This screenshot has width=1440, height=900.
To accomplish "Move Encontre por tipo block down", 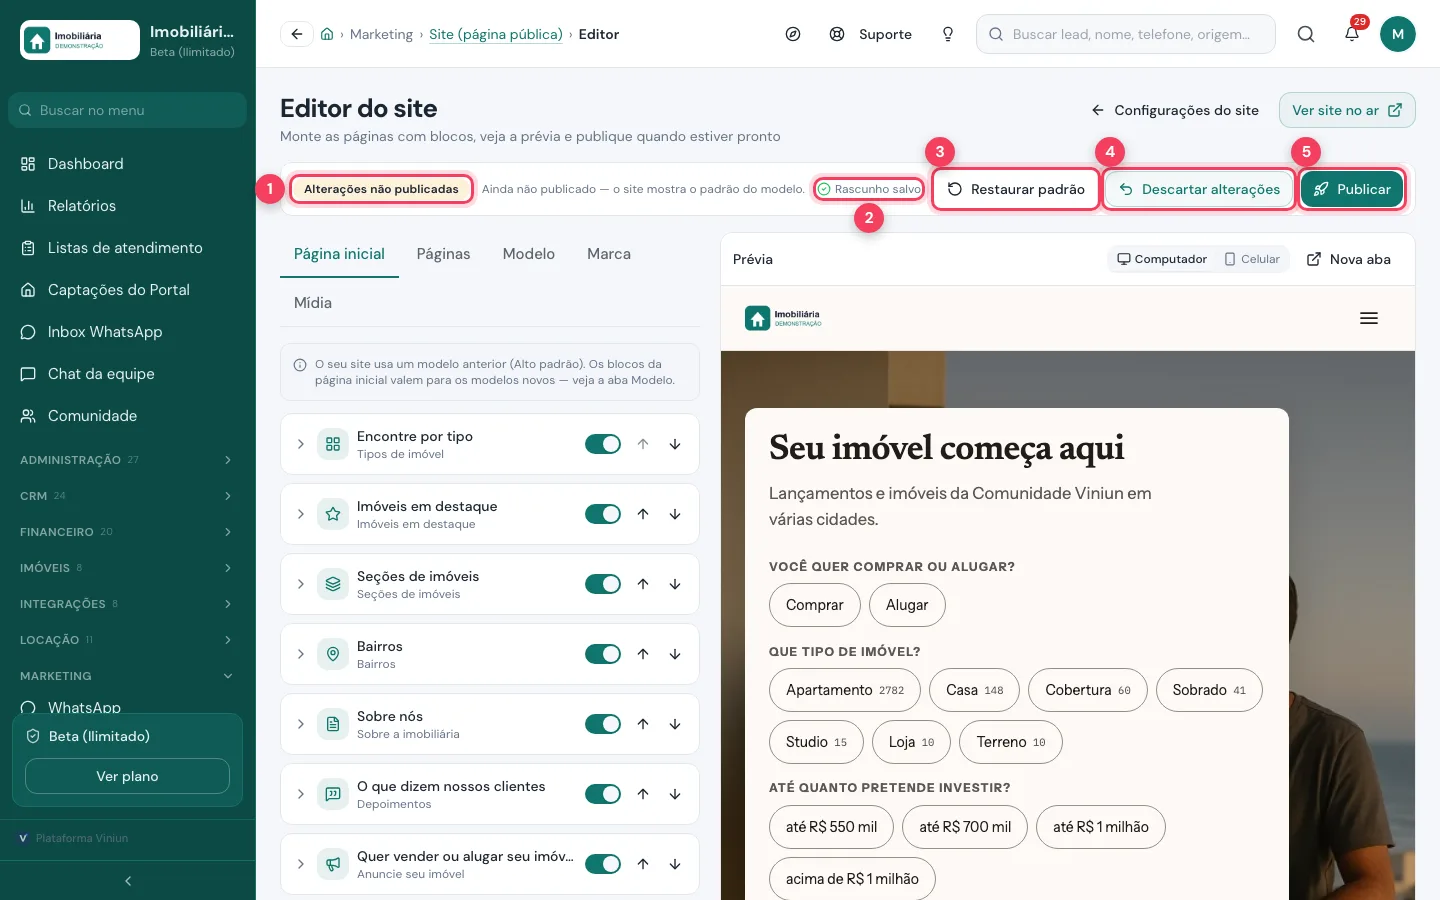I will point(675,444).
